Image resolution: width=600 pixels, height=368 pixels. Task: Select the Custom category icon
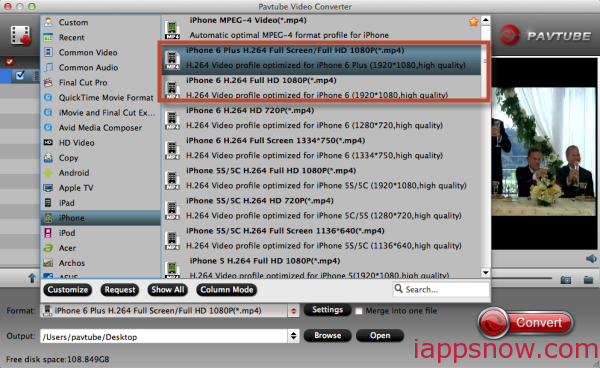[48, 22]
